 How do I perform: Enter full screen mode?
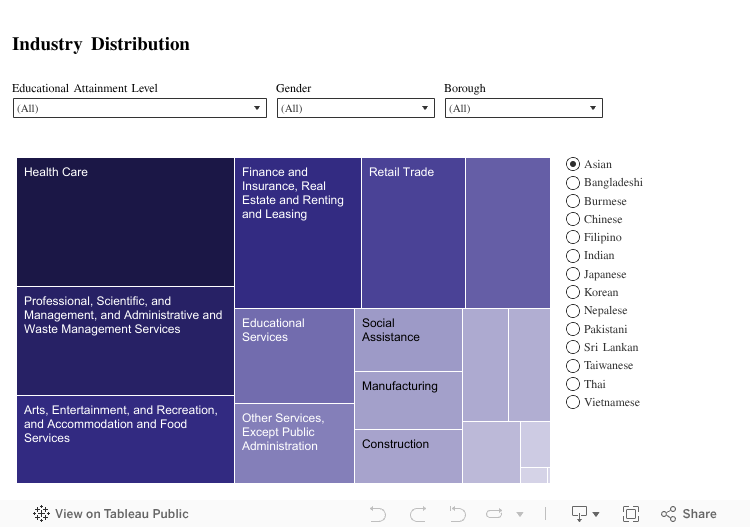(631, 514)
